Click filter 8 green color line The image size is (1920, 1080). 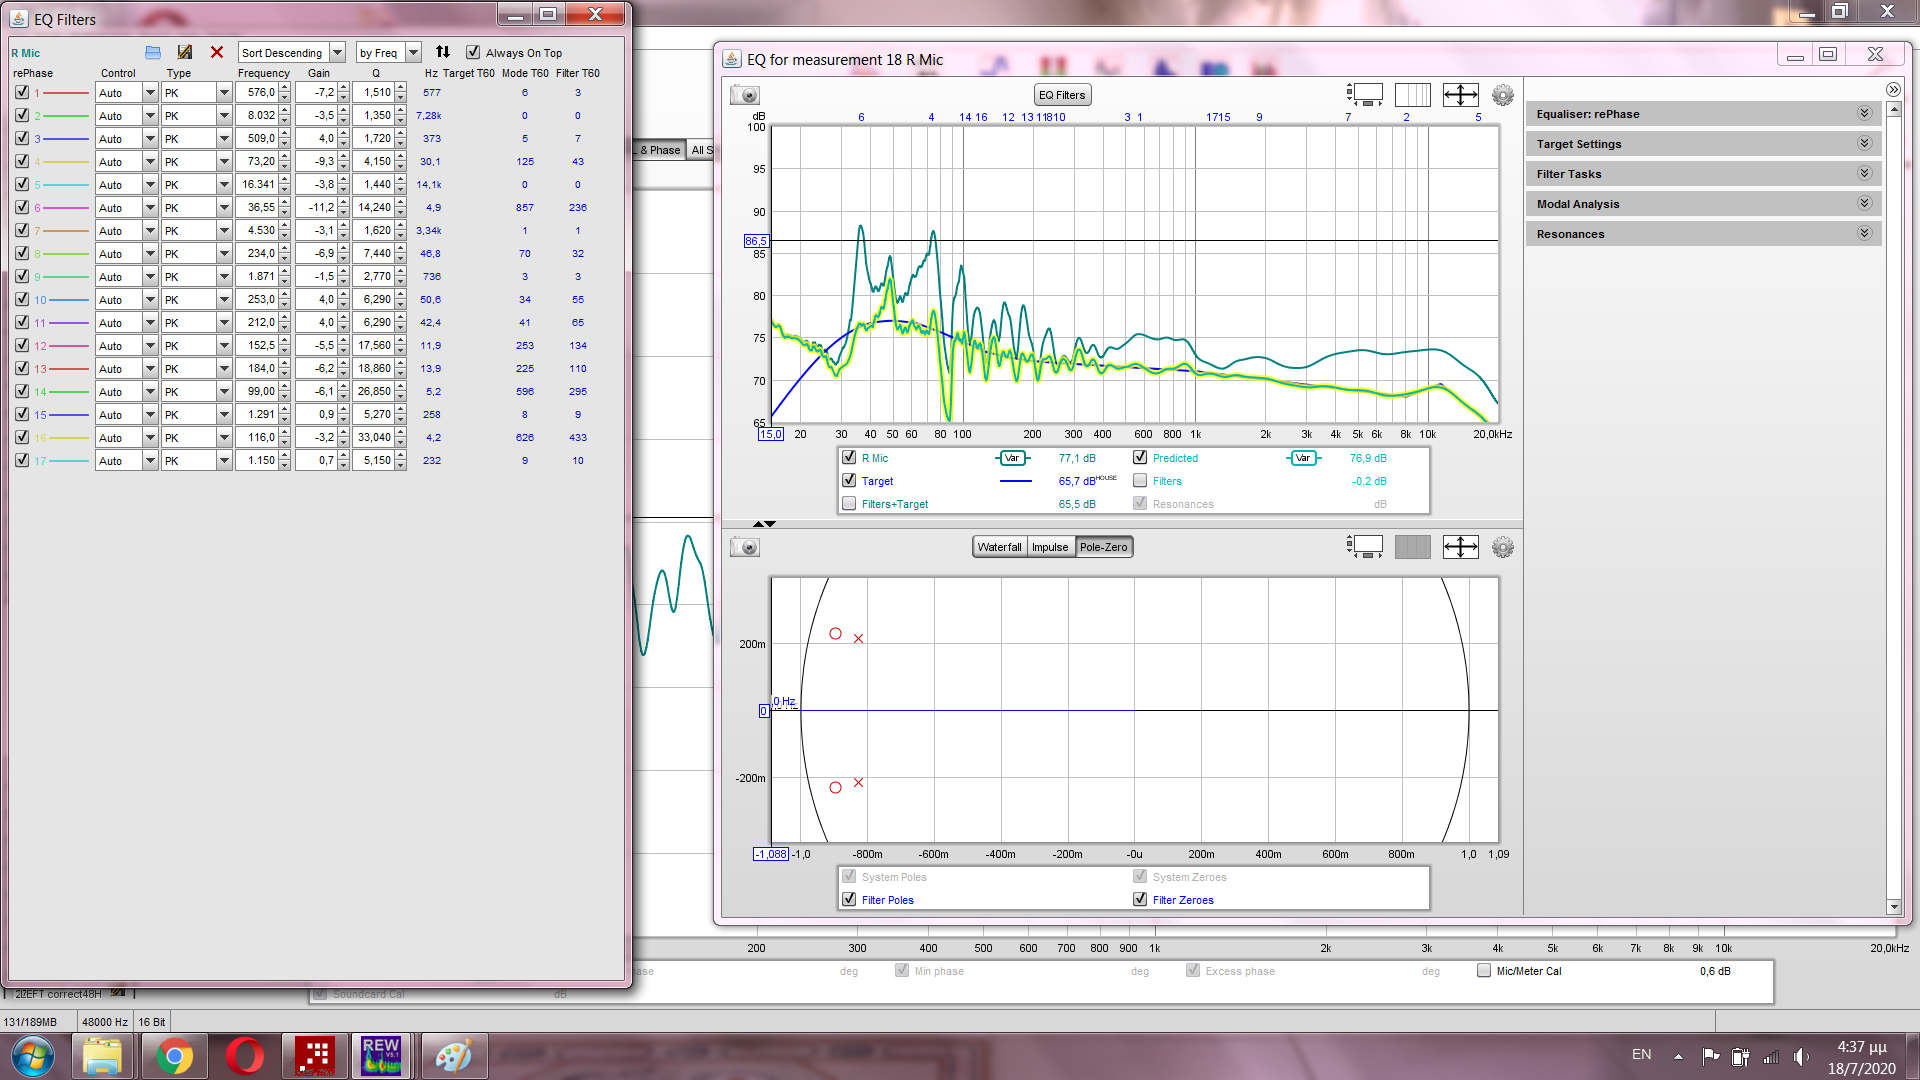click(67, 254)
